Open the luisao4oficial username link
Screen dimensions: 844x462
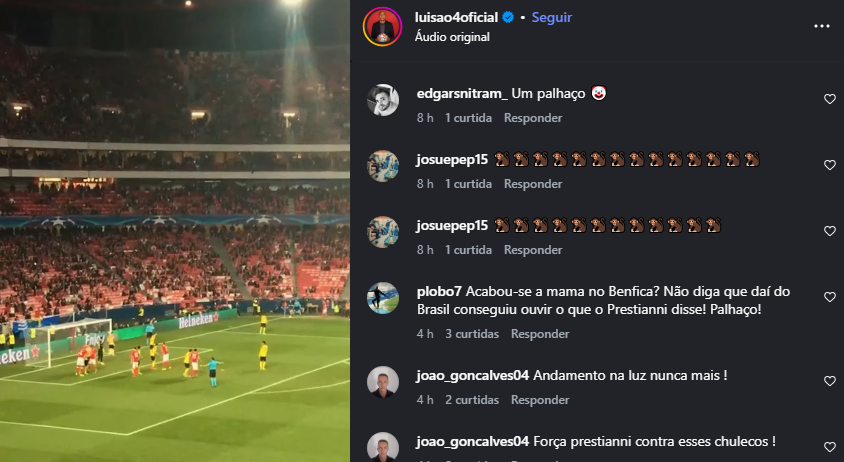456,17
